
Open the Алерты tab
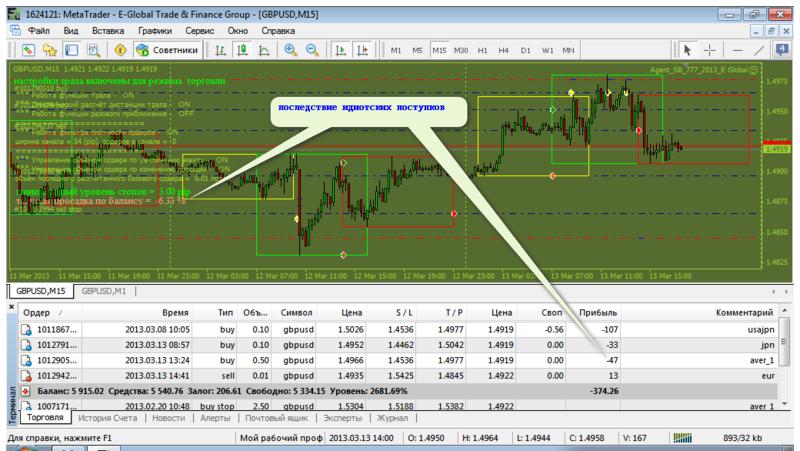click(x=215, y=418)
